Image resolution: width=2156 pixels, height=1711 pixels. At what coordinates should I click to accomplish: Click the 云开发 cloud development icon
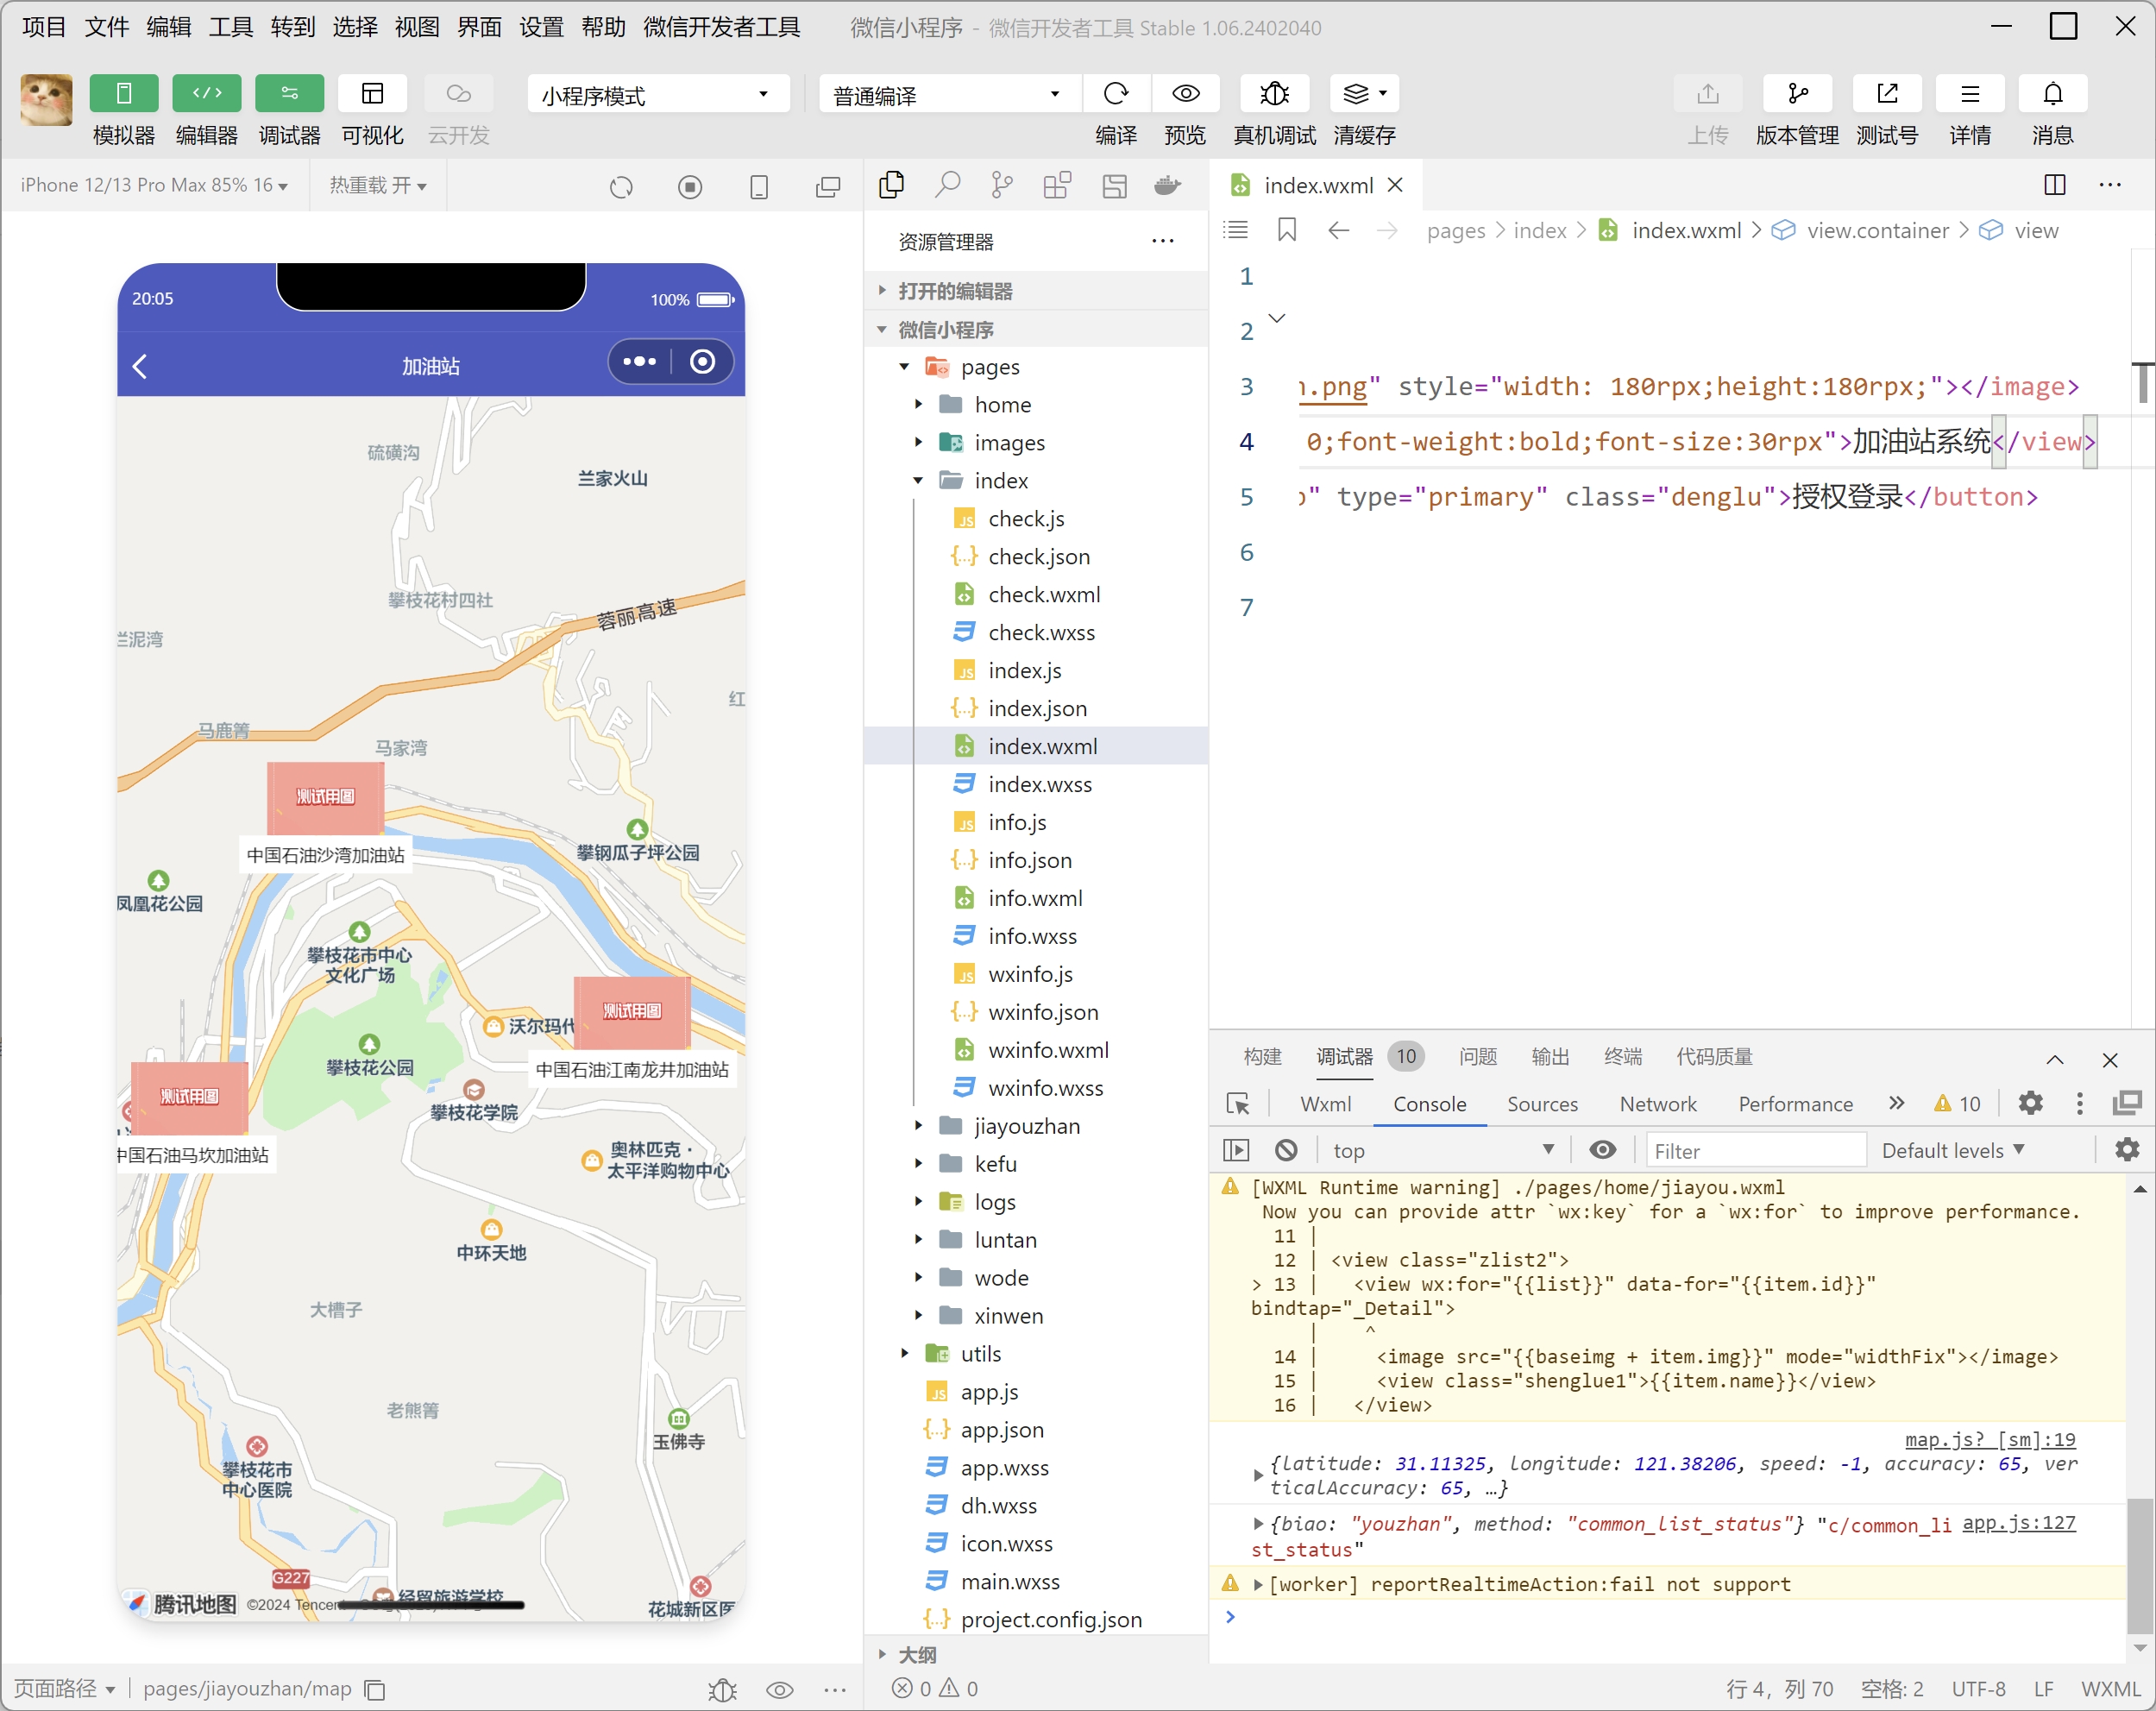(459, 94)
